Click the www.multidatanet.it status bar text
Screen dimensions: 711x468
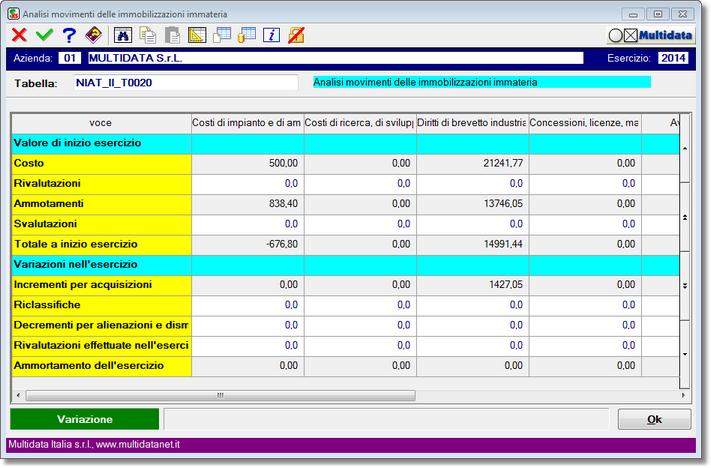point(138,444)
